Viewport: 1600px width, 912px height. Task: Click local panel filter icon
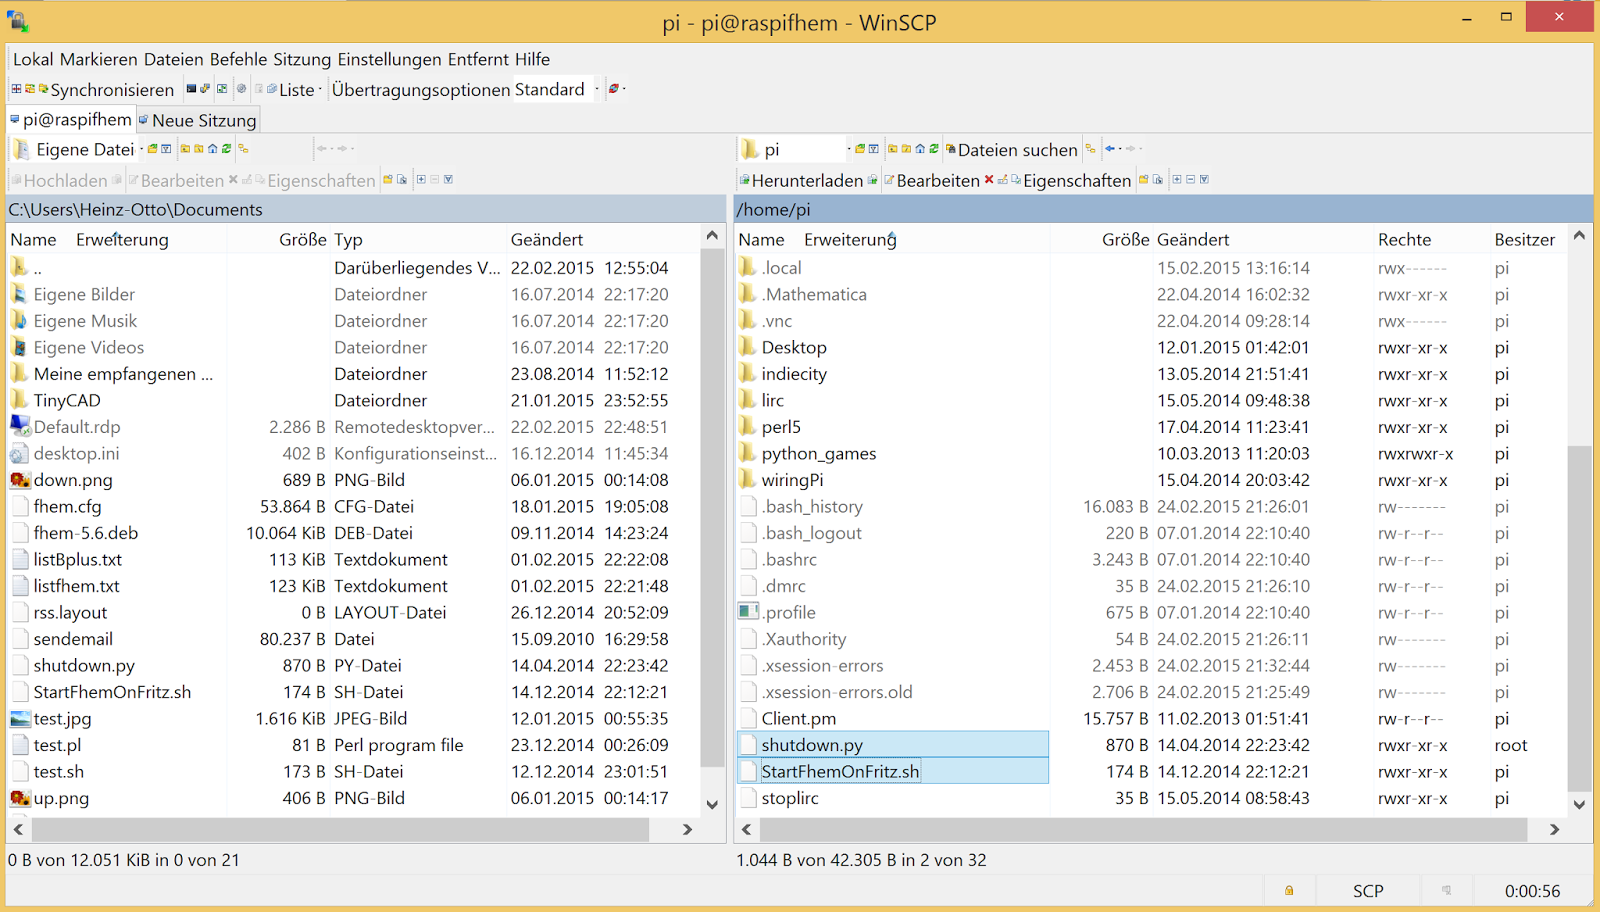point(166,149)
